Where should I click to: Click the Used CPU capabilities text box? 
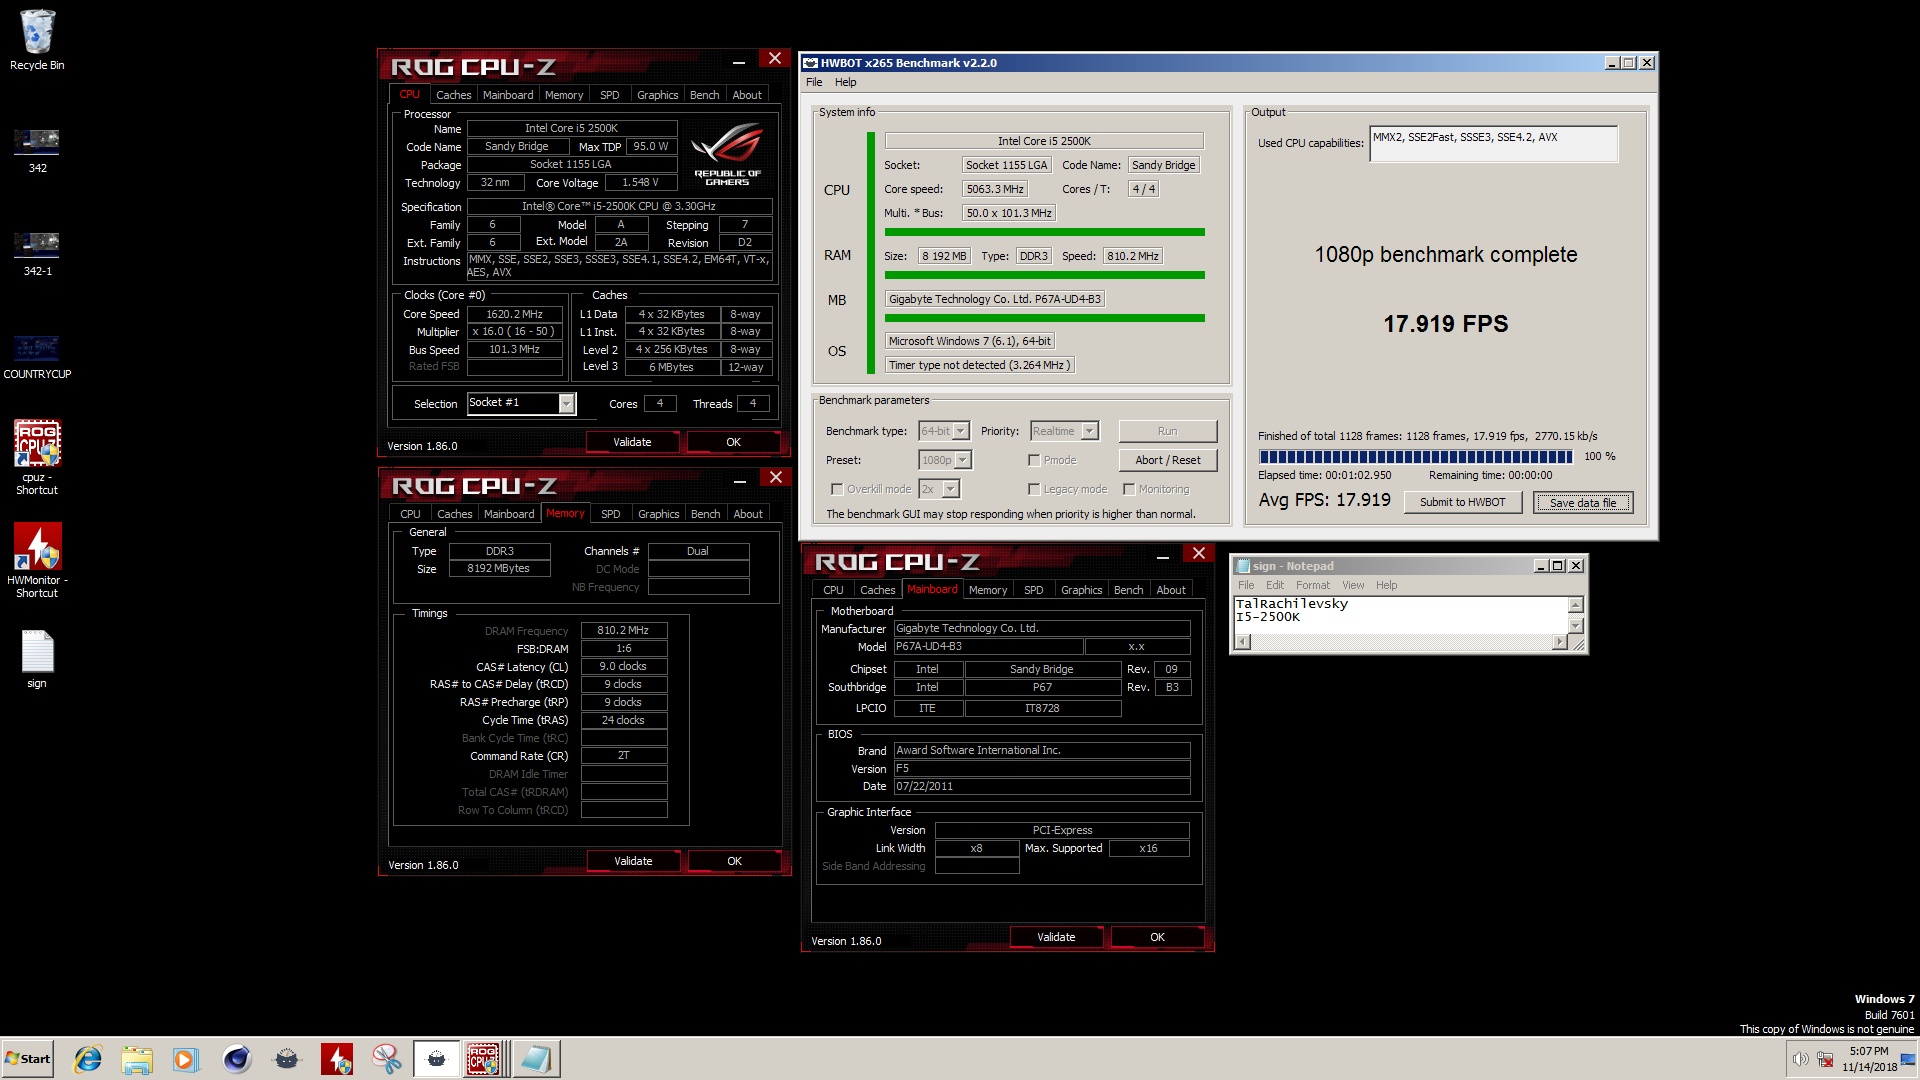tap(1493, 143)
